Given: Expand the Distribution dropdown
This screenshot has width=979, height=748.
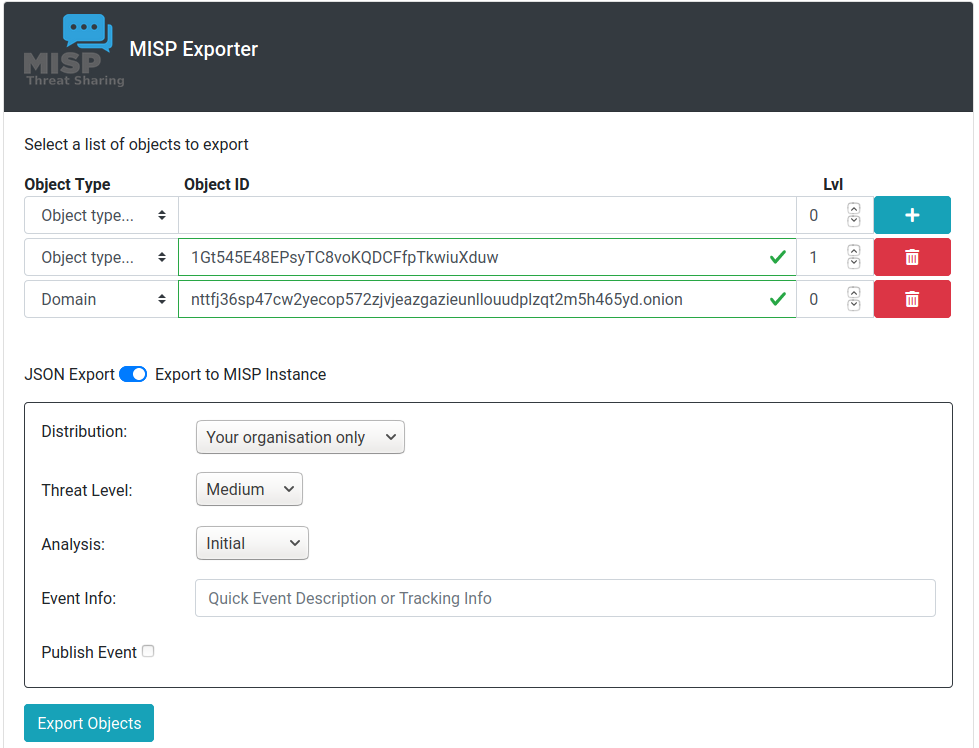Looking at the screenshot, I should [300, 437].
